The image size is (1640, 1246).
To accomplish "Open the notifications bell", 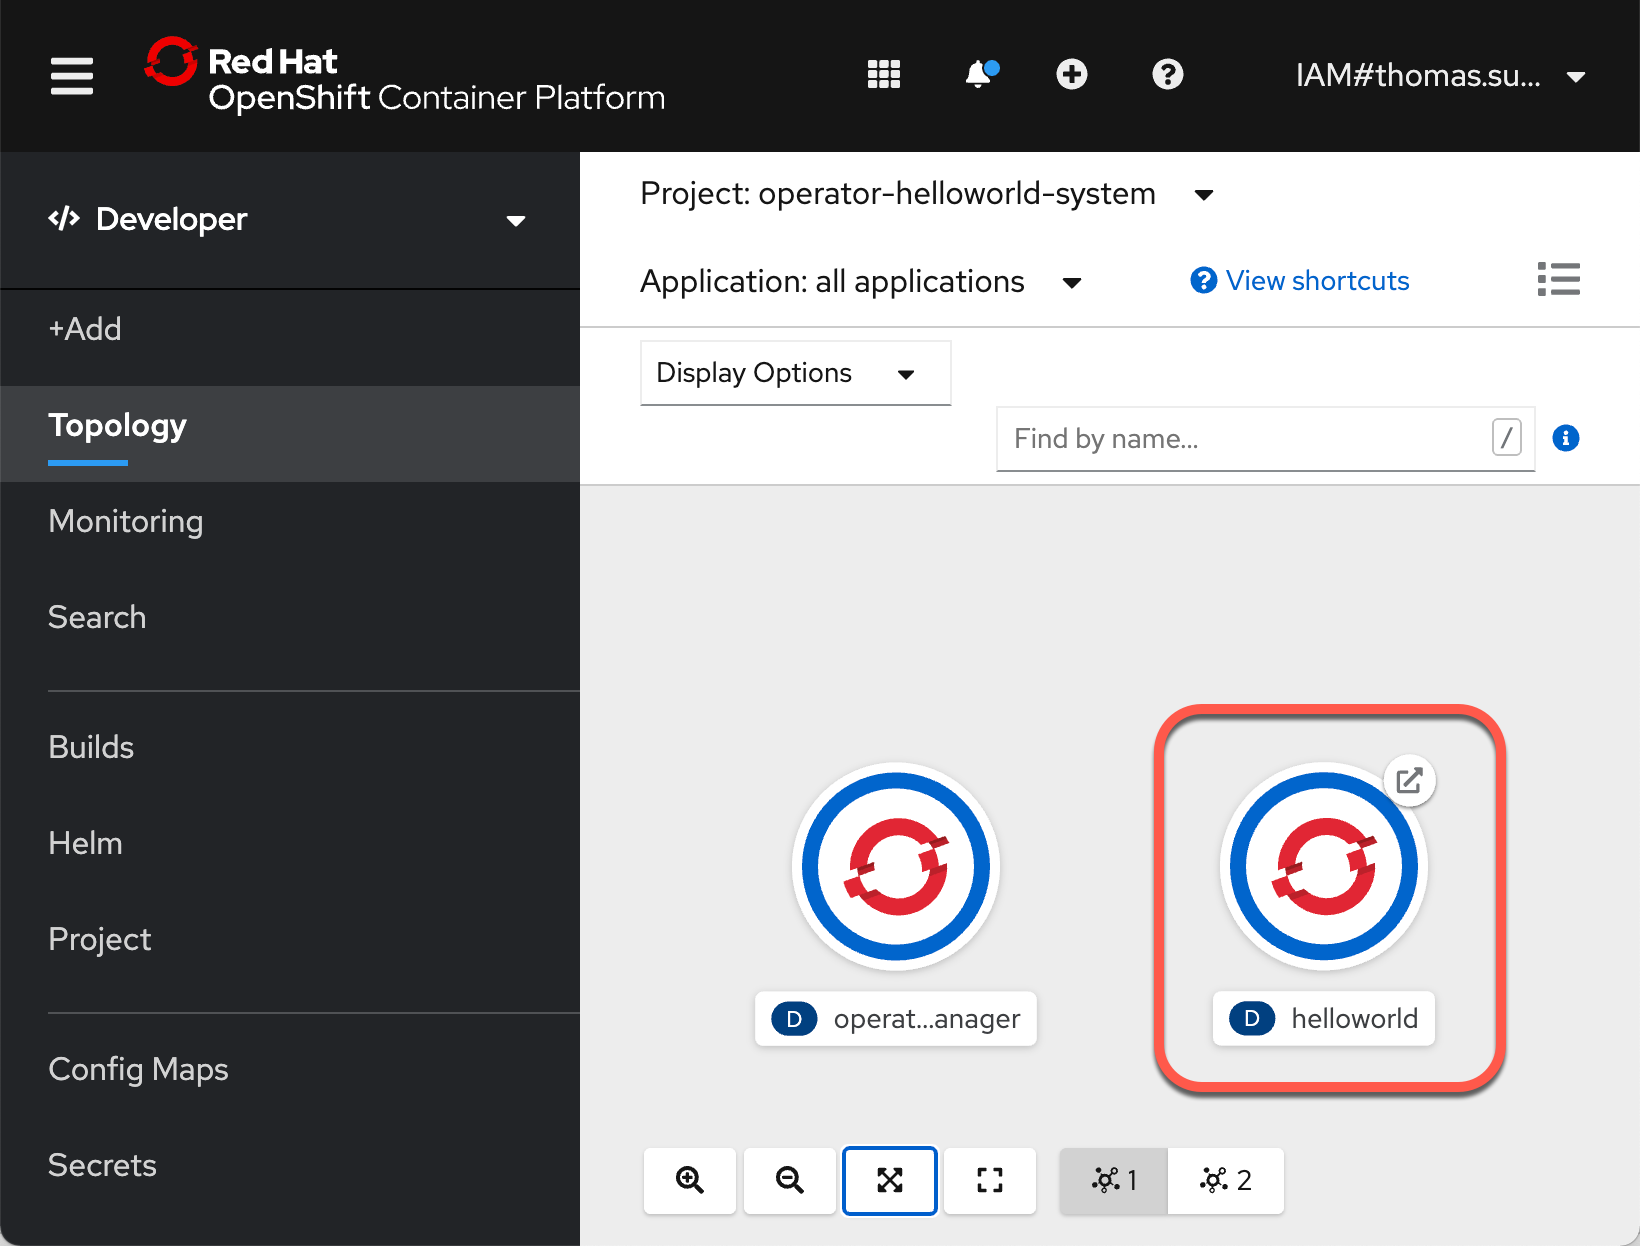I will (x=980, y=75).
